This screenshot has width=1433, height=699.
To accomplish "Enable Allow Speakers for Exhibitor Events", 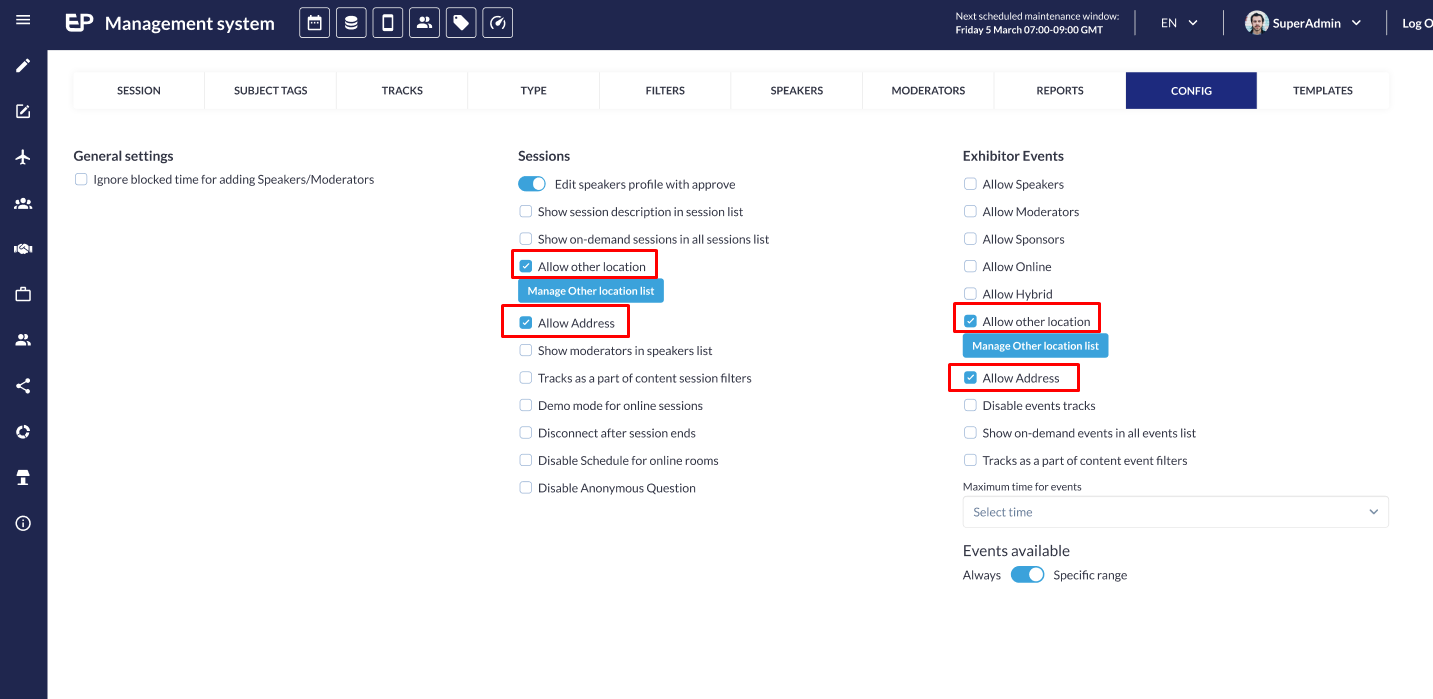I will (970, 184).
